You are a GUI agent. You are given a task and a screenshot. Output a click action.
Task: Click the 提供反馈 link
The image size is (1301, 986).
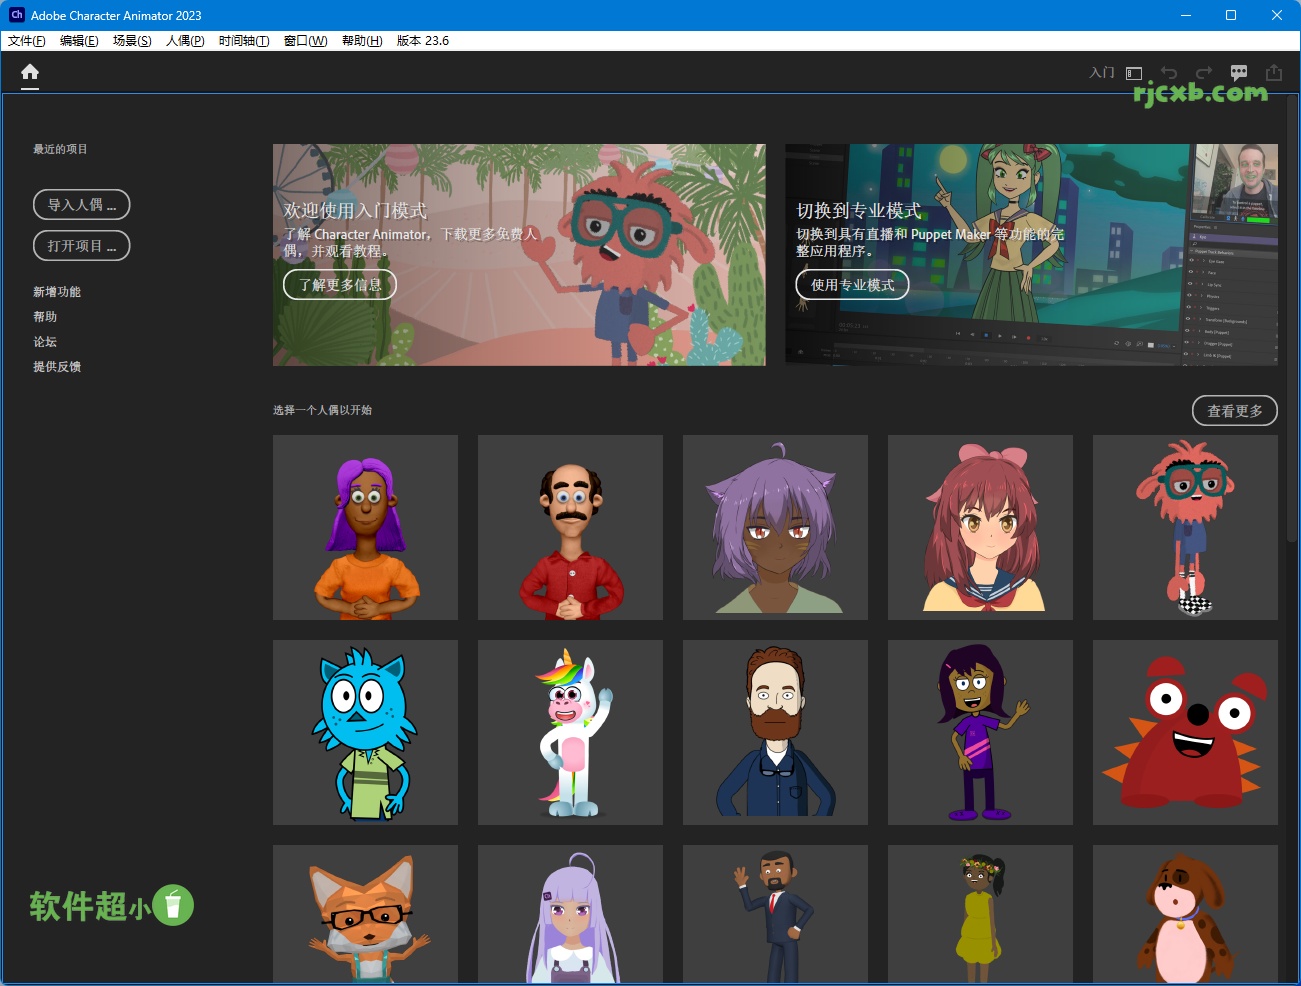(56, 366)
